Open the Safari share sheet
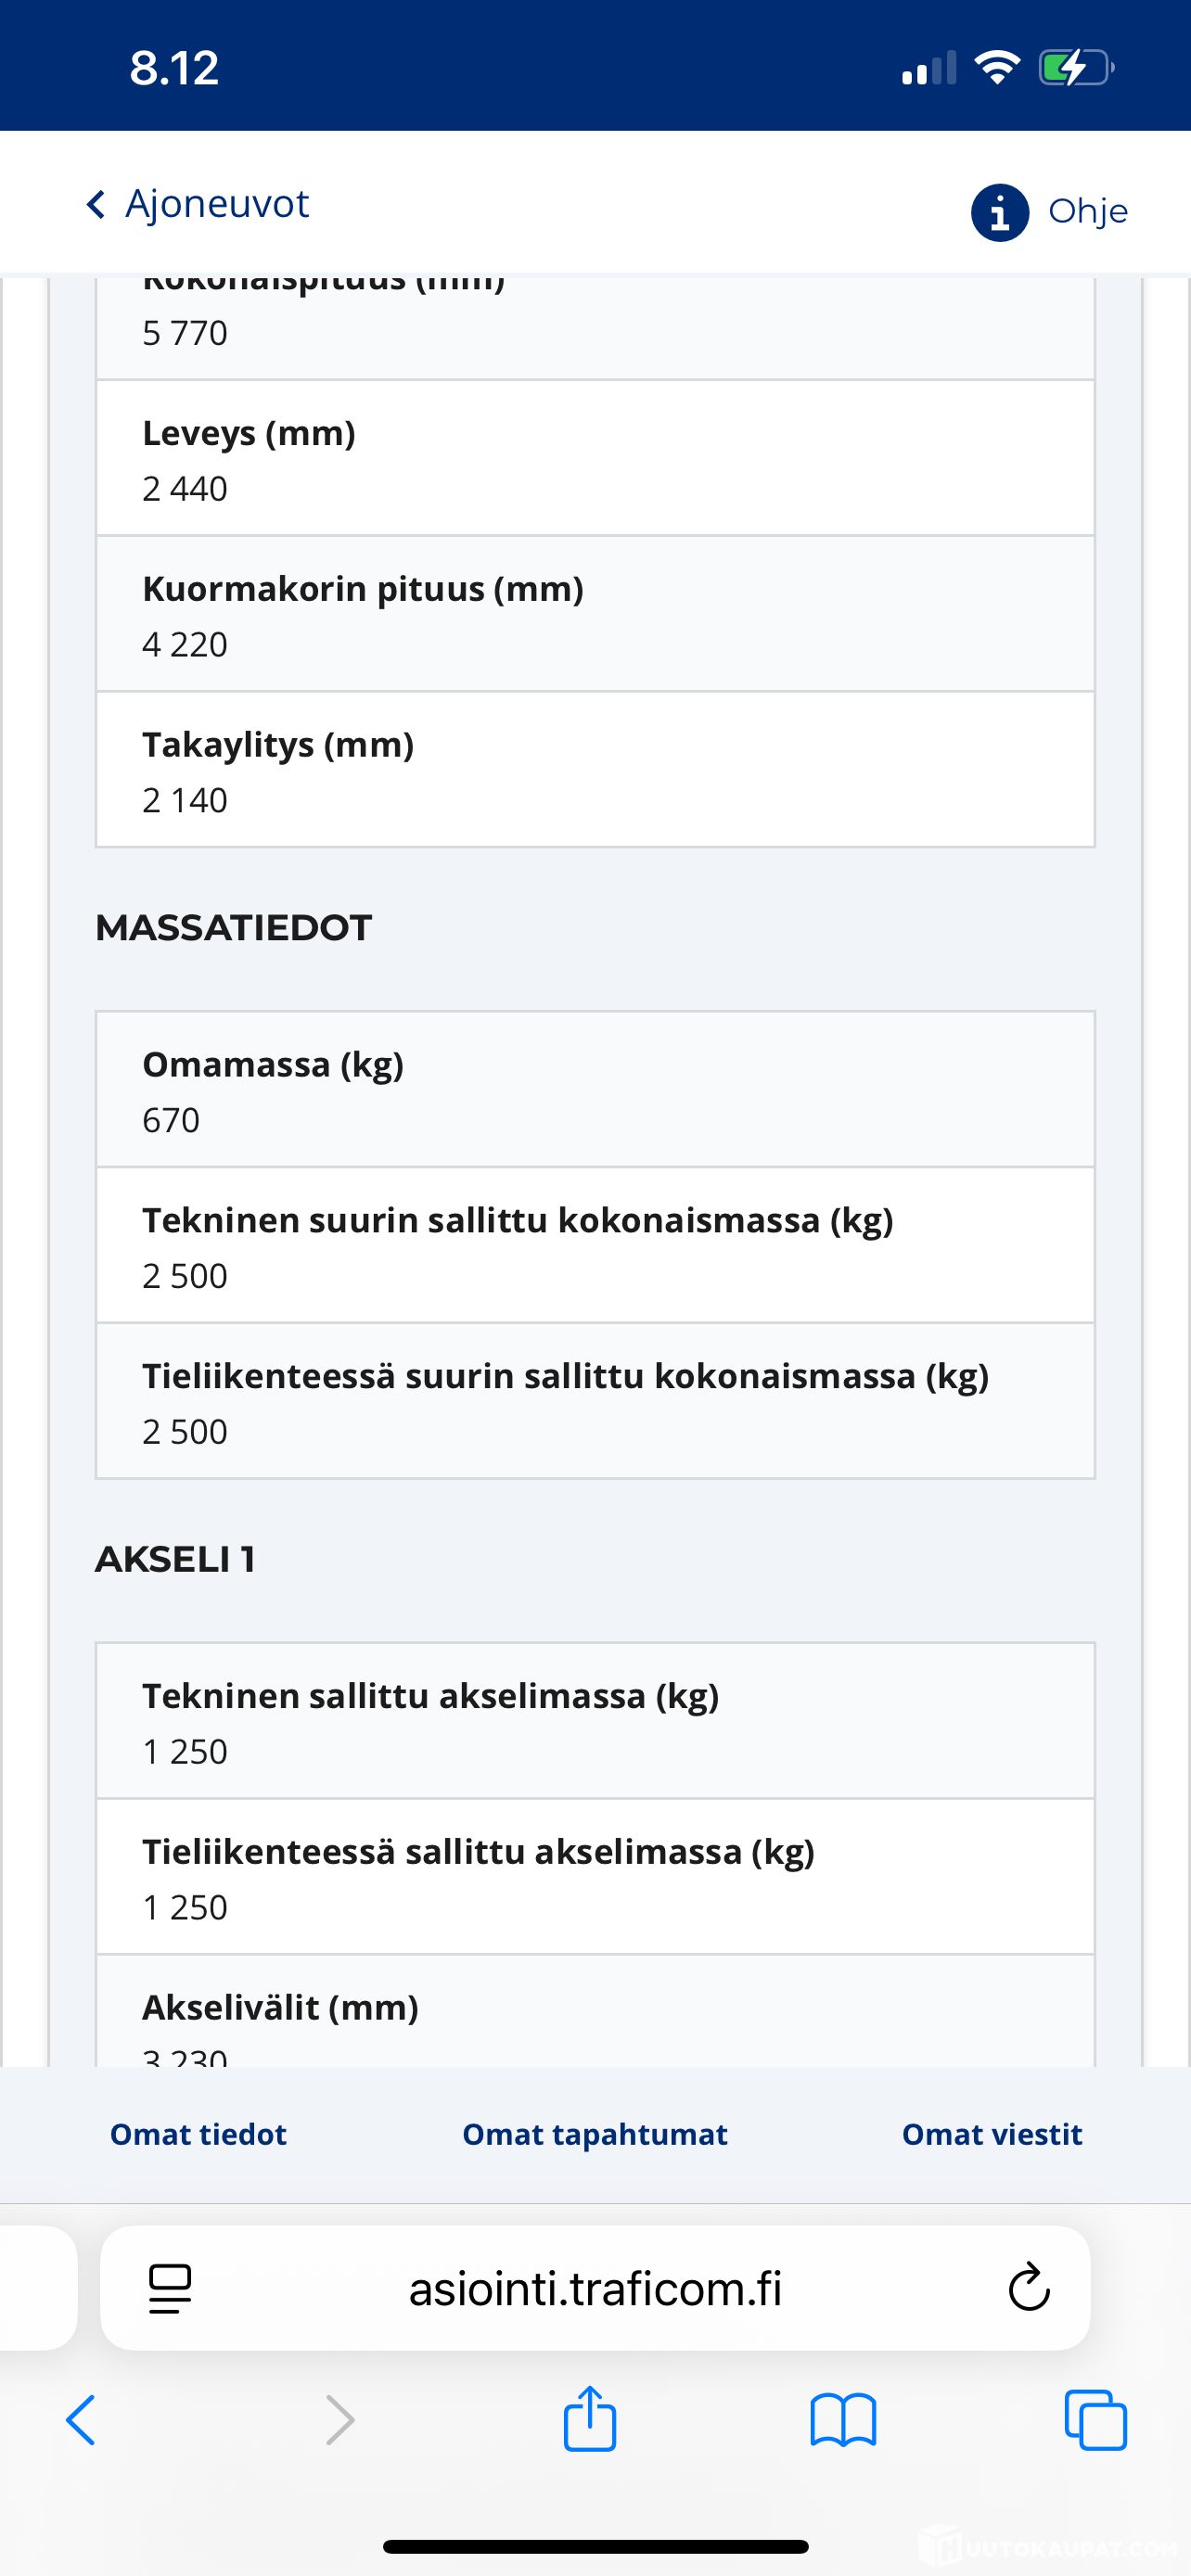The image size is (1191, 2576). [x=590, y=2420]
